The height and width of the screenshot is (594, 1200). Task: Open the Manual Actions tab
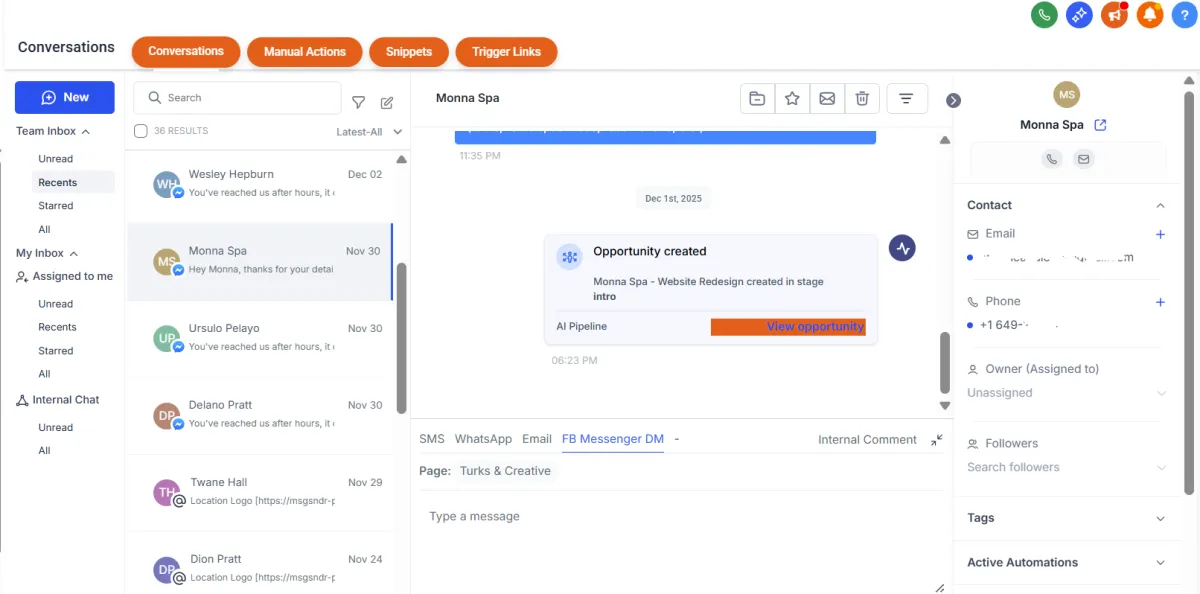tap(305, 52)
